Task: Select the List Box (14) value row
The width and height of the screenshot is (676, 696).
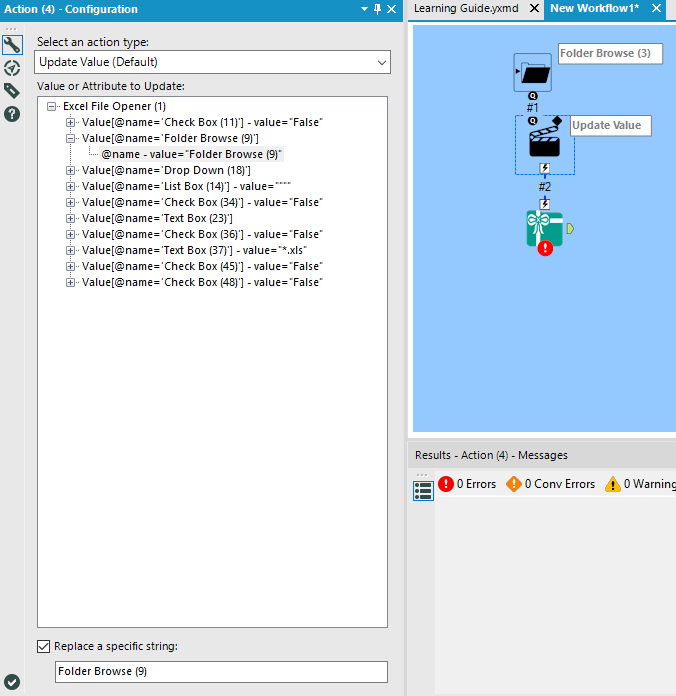Action: (186, 186)
